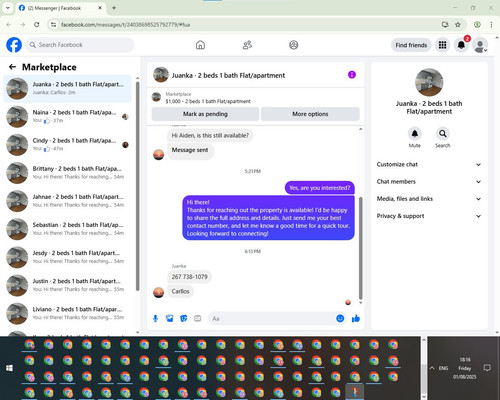View site information icon in address bar
Image resolution: width=500 pixels, height=400 pixels.
pos(53,24)
